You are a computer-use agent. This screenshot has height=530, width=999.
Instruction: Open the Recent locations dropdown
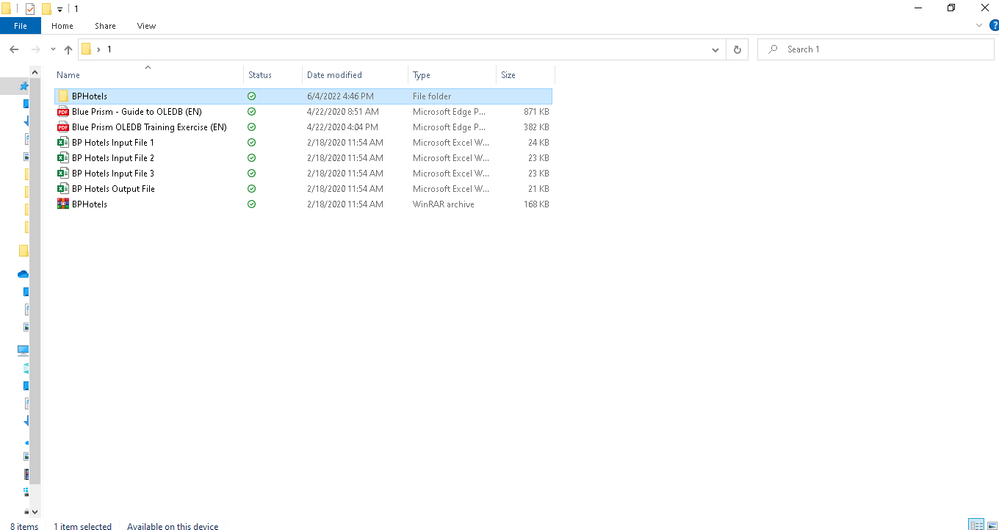pos(53,49)
